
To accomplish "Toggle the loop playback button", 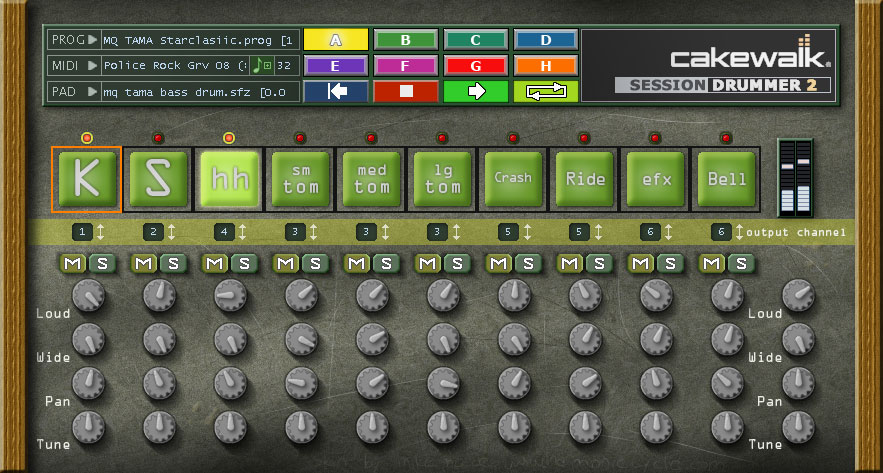I will click(546, 91).
